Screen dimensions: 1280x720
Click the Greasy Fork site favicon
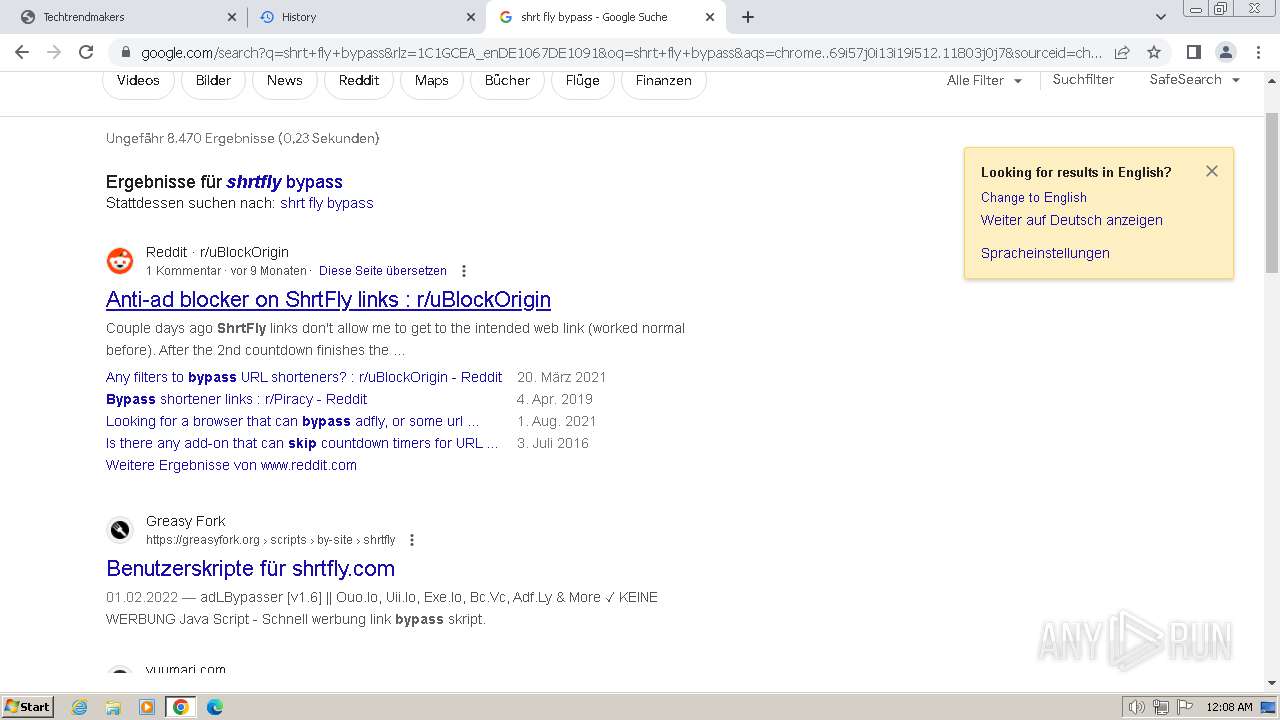pos(120,530)
